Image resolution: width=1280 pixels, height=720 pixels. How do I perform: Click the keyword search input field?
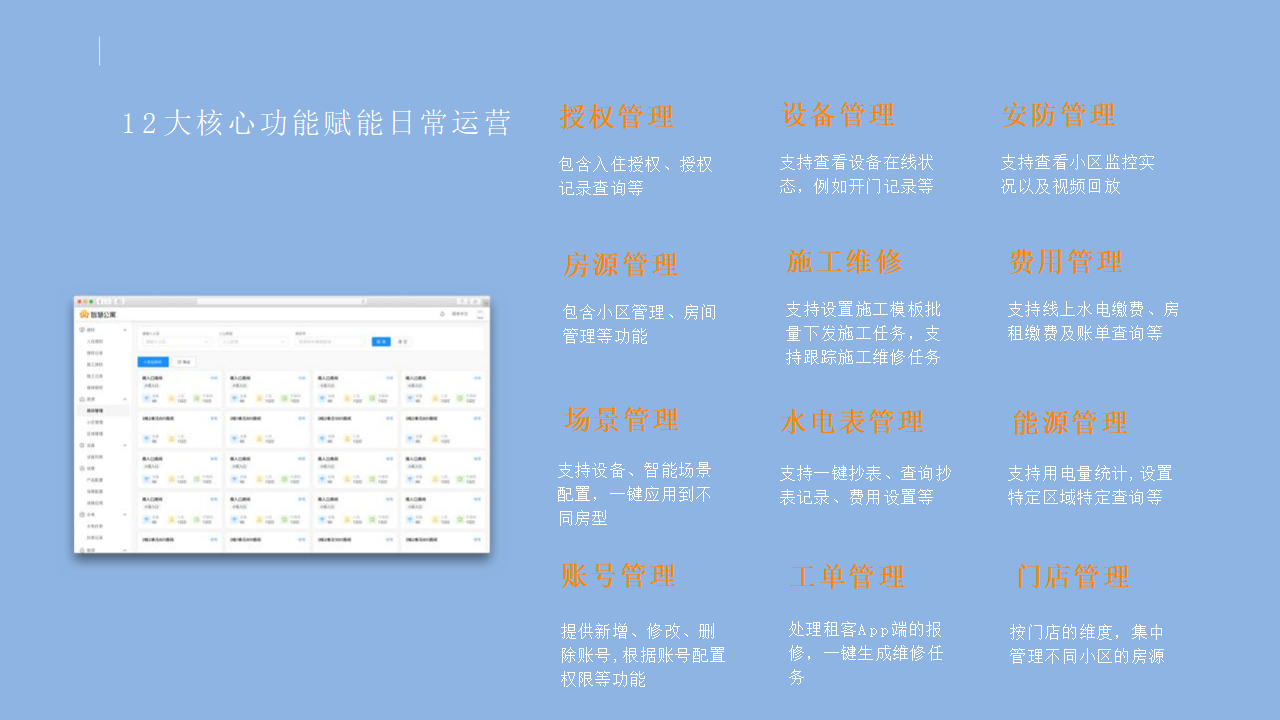click(329, 341)
